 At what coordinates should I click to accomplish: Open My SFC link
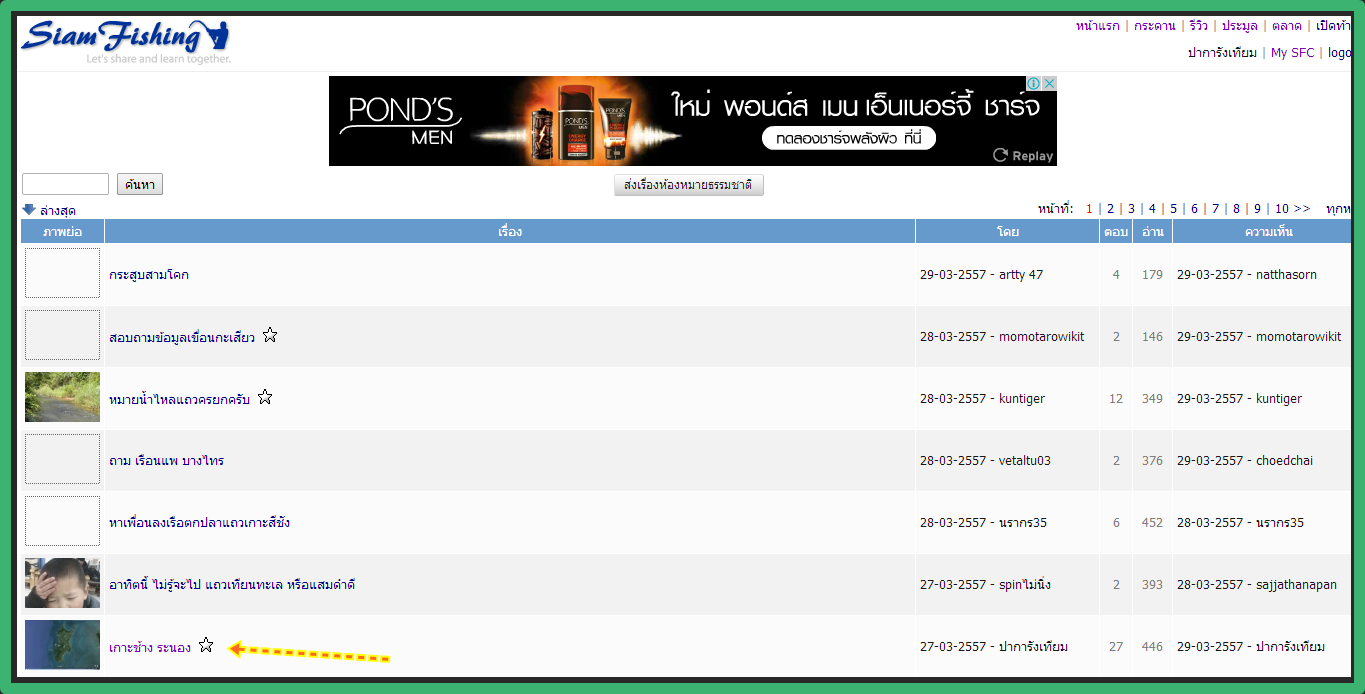(x=1293, y=53)
